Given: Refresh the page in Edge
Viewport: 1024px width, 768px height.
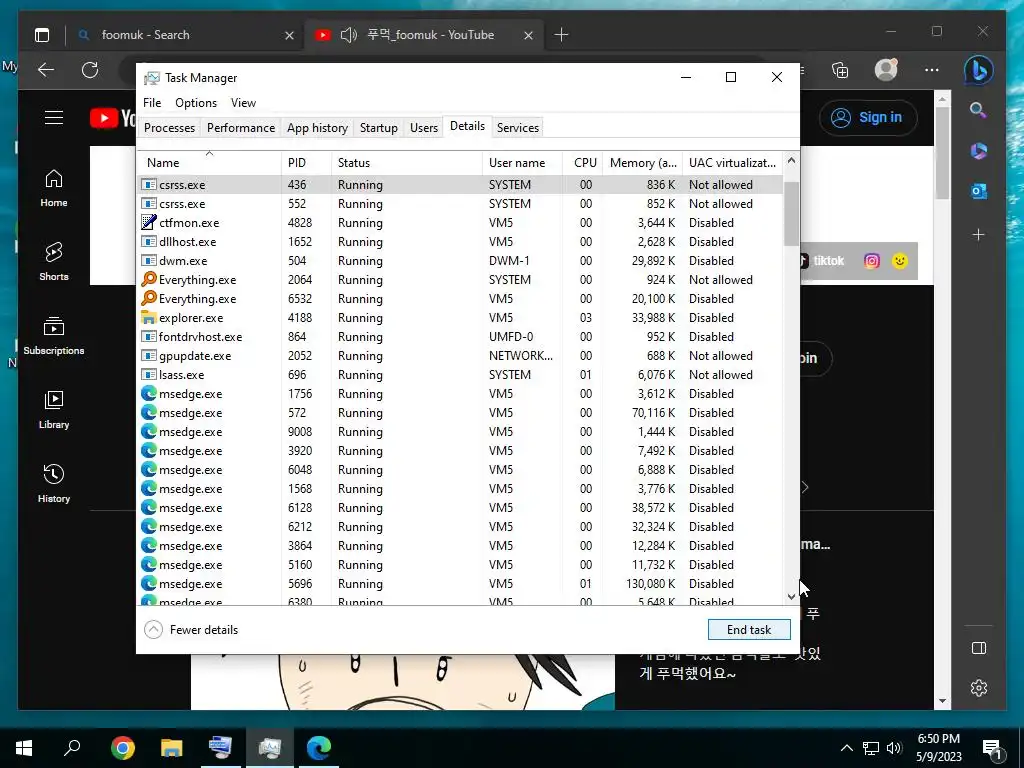Looking at the screenshot, I should pyautogui.click(x=90, y=70).
